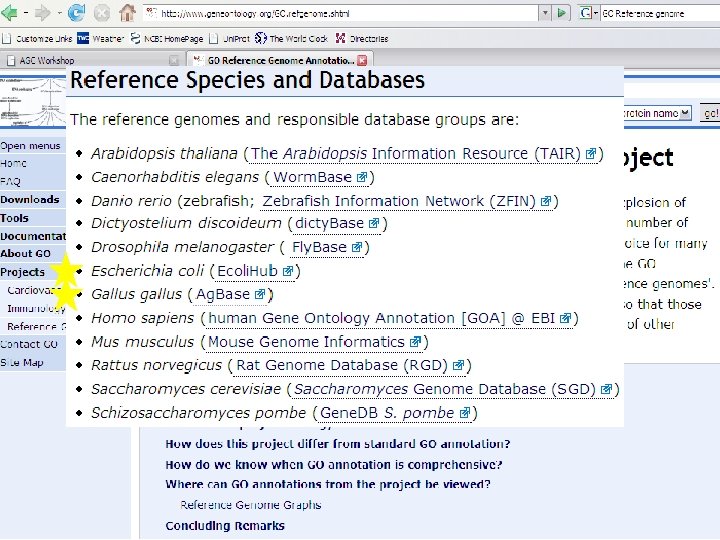
Task: Jump to Concluding Remarks link
Action: click(x=225, y=526)
